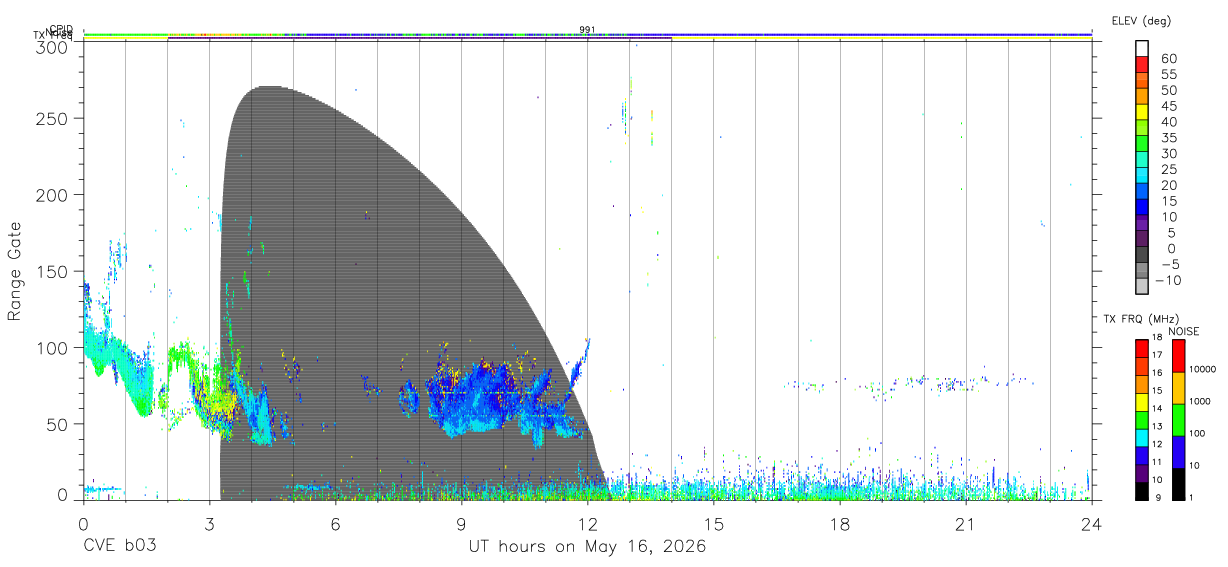The width and height of the screenshot is (1228, 567).
Task: Click the 'UT hours on May 16, 2026' label
Action: pos(588,547)
